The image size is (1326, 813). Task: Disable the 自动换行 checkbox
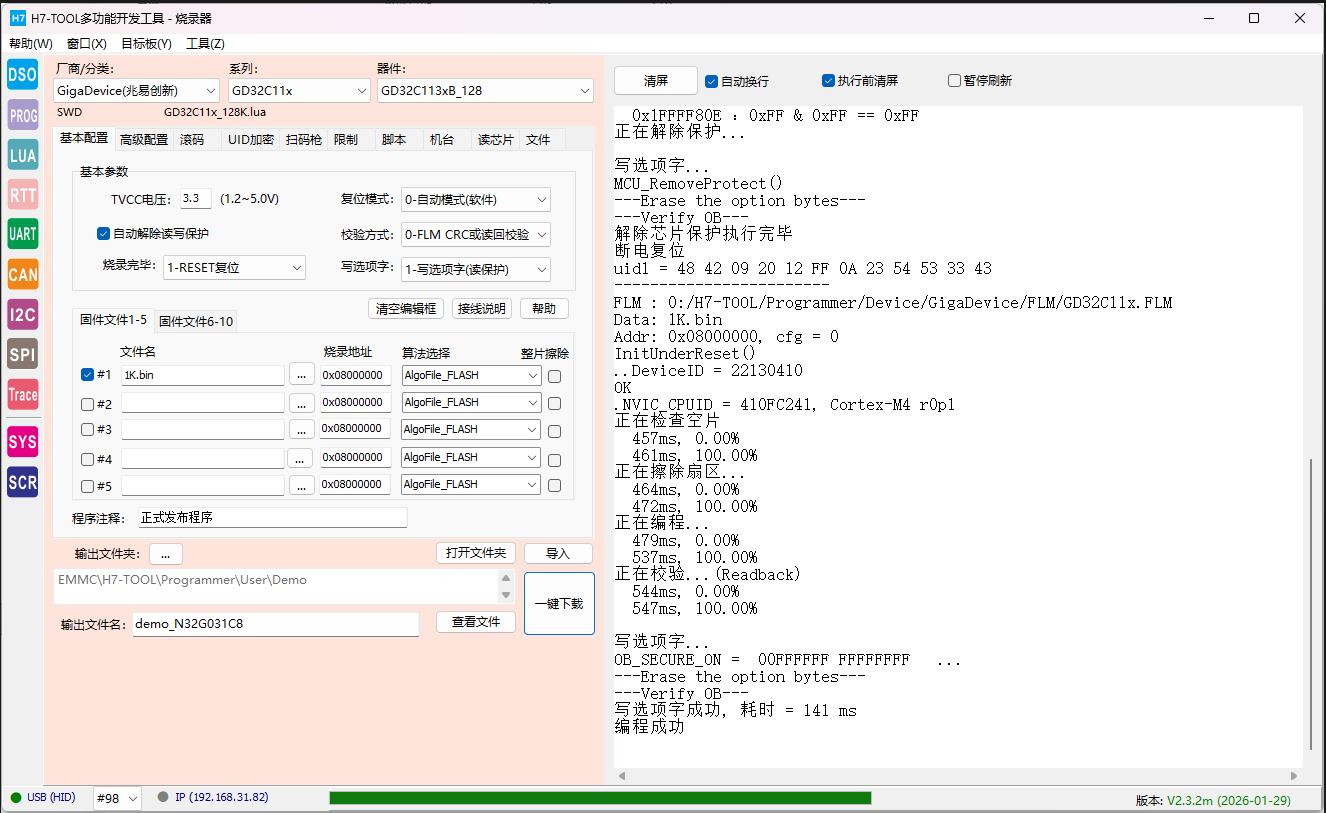point(712,81)
